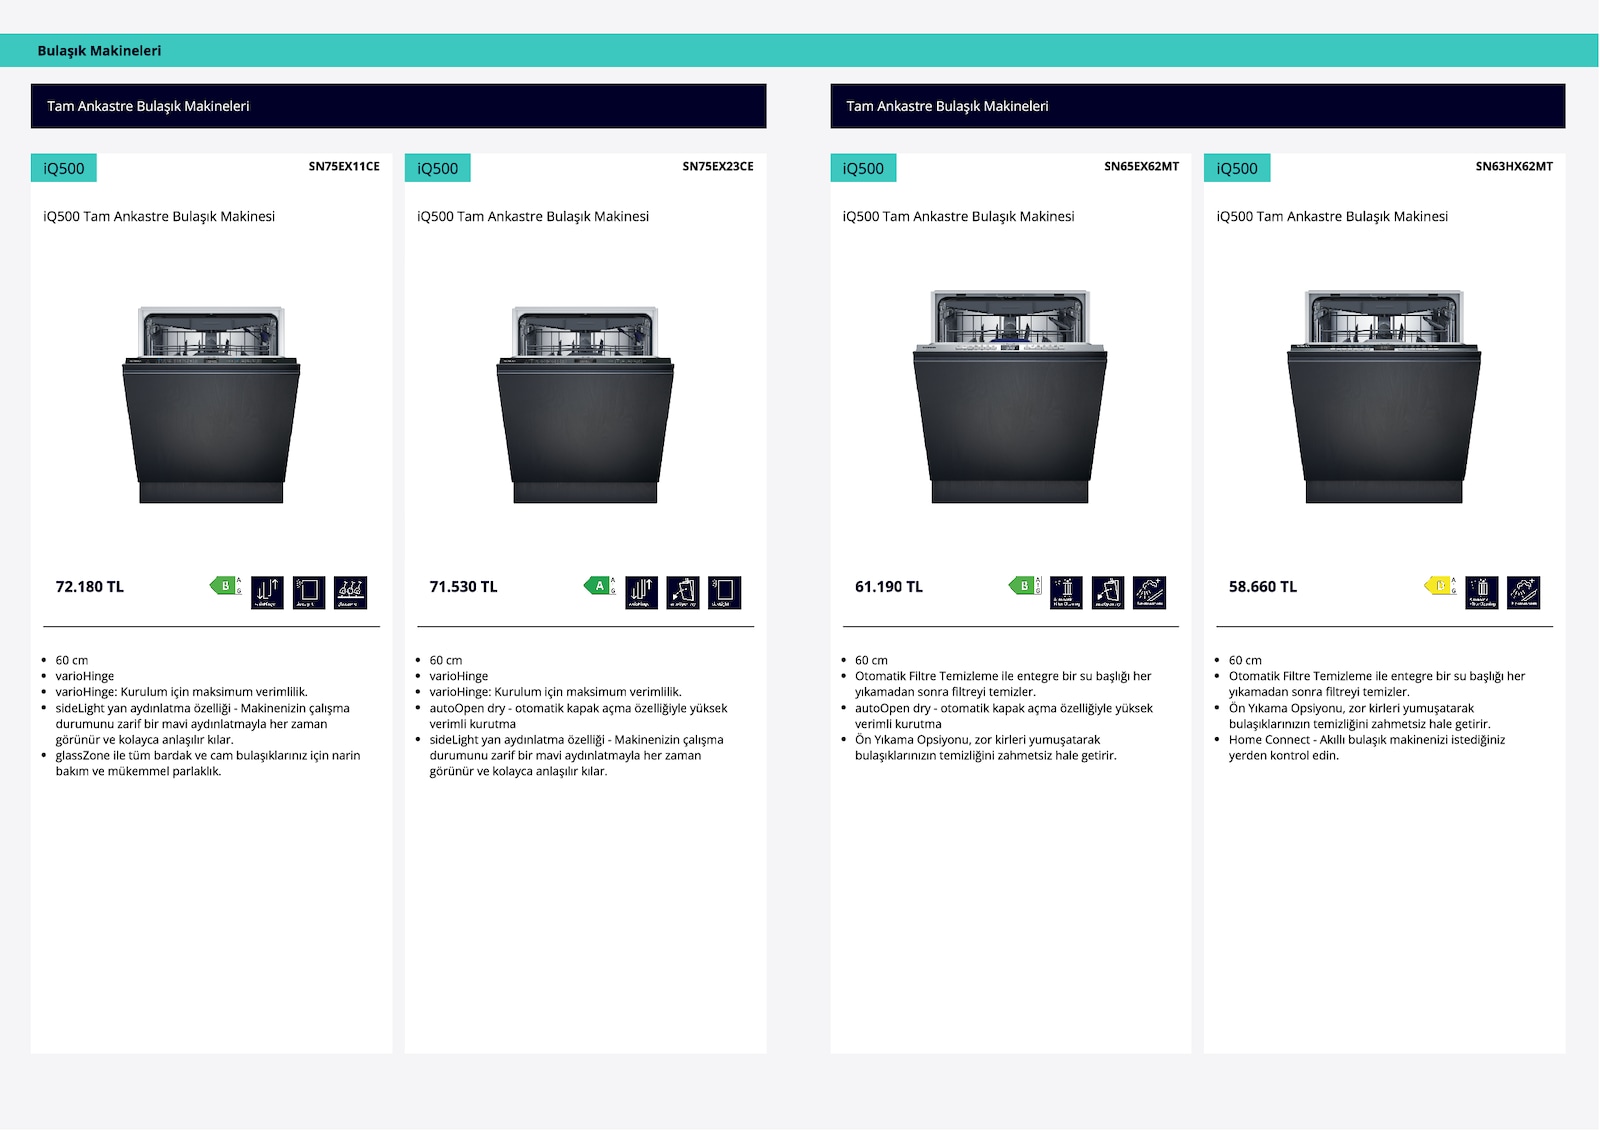Click the 61.190 TL price
This screenshot has width=1600, height=1131.
click(889, 587)
